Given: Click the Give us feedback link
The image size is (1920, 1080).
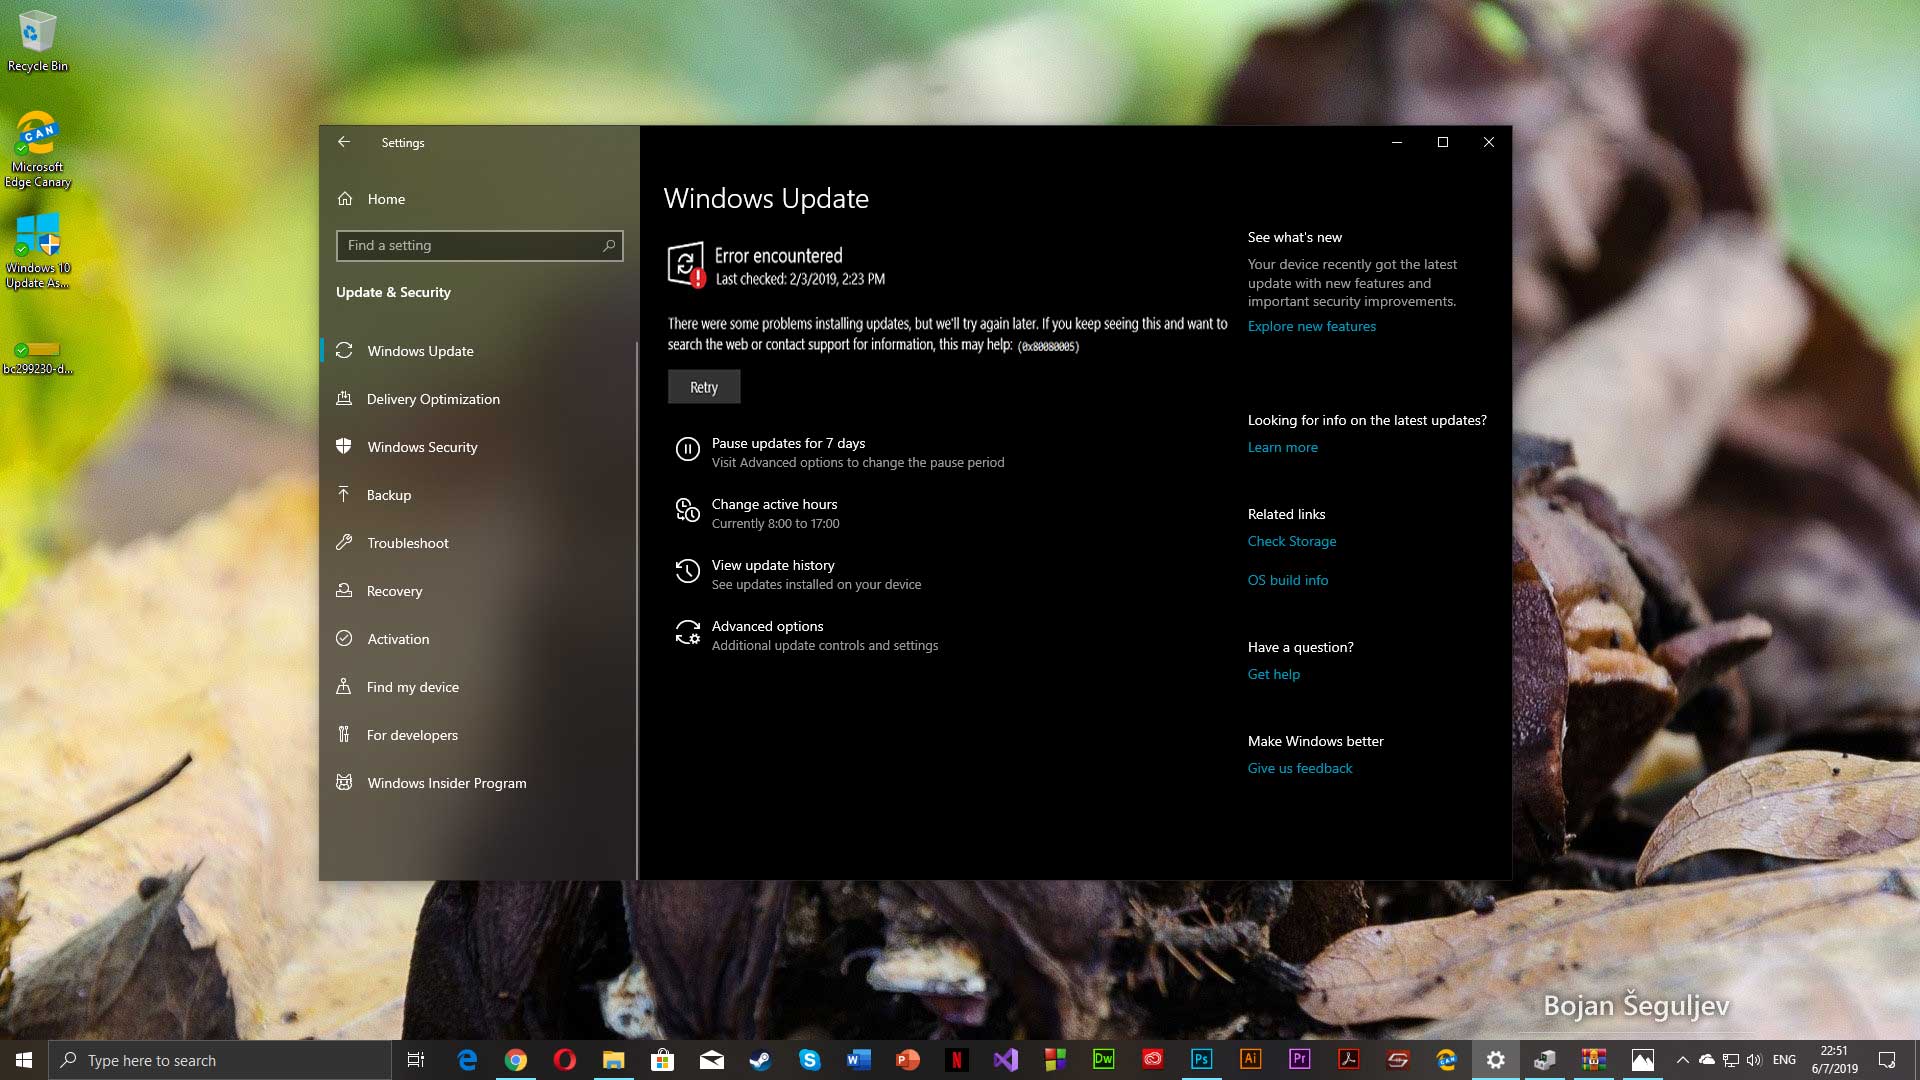Looking at the screenshot, I should (1299, 768).
